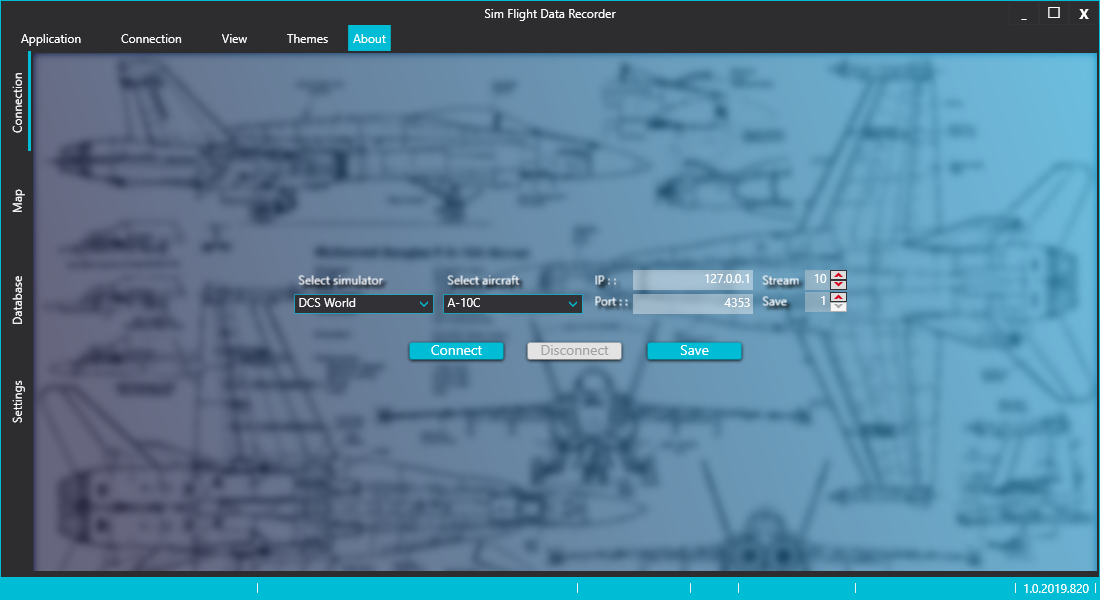Maximize the Sim Flight Data Recorder window
The width and height of the screenshot is (1100, 600).
(1053, 13)
